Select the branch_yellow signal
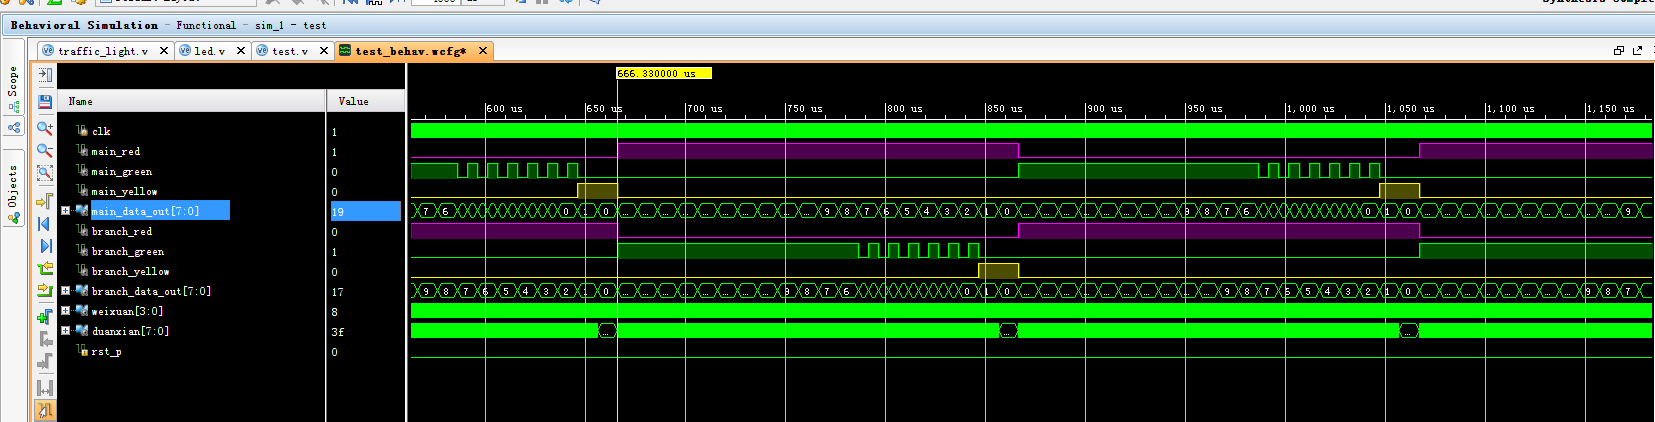The height and width of the screenshot is (422, 1655). (131, 271)
